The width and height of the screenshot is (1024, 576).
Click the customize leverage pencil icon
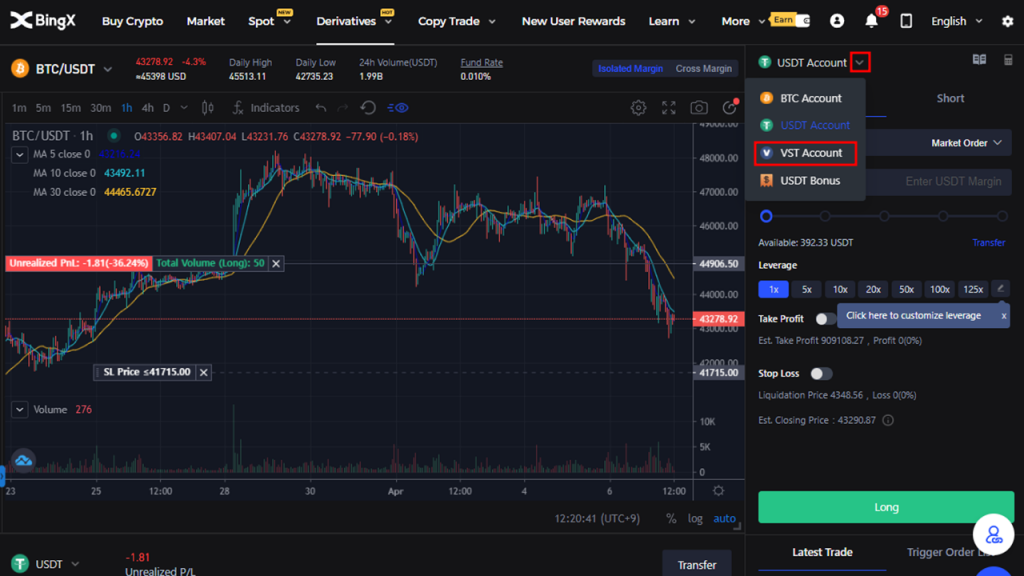(x=1000, y=289)
